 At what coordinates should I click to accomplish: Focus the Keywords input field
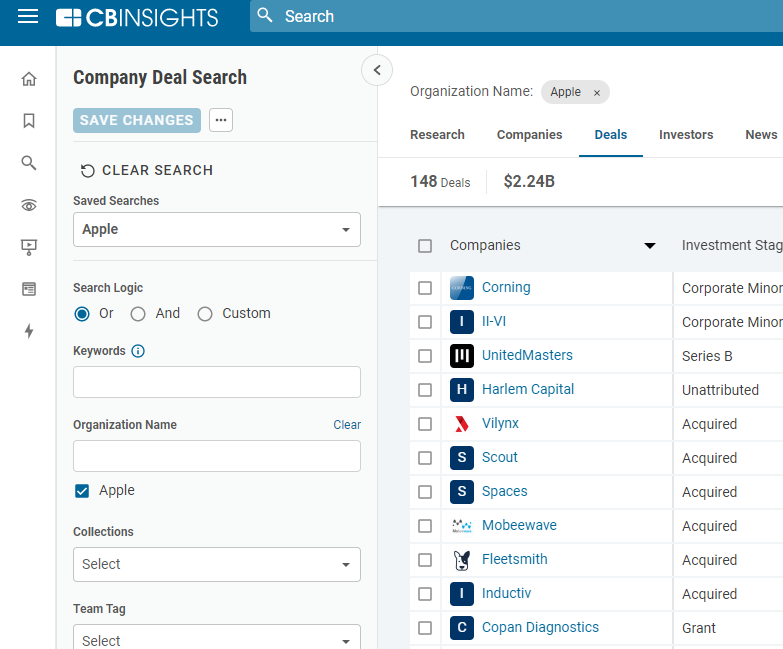[x=217, y=382]
